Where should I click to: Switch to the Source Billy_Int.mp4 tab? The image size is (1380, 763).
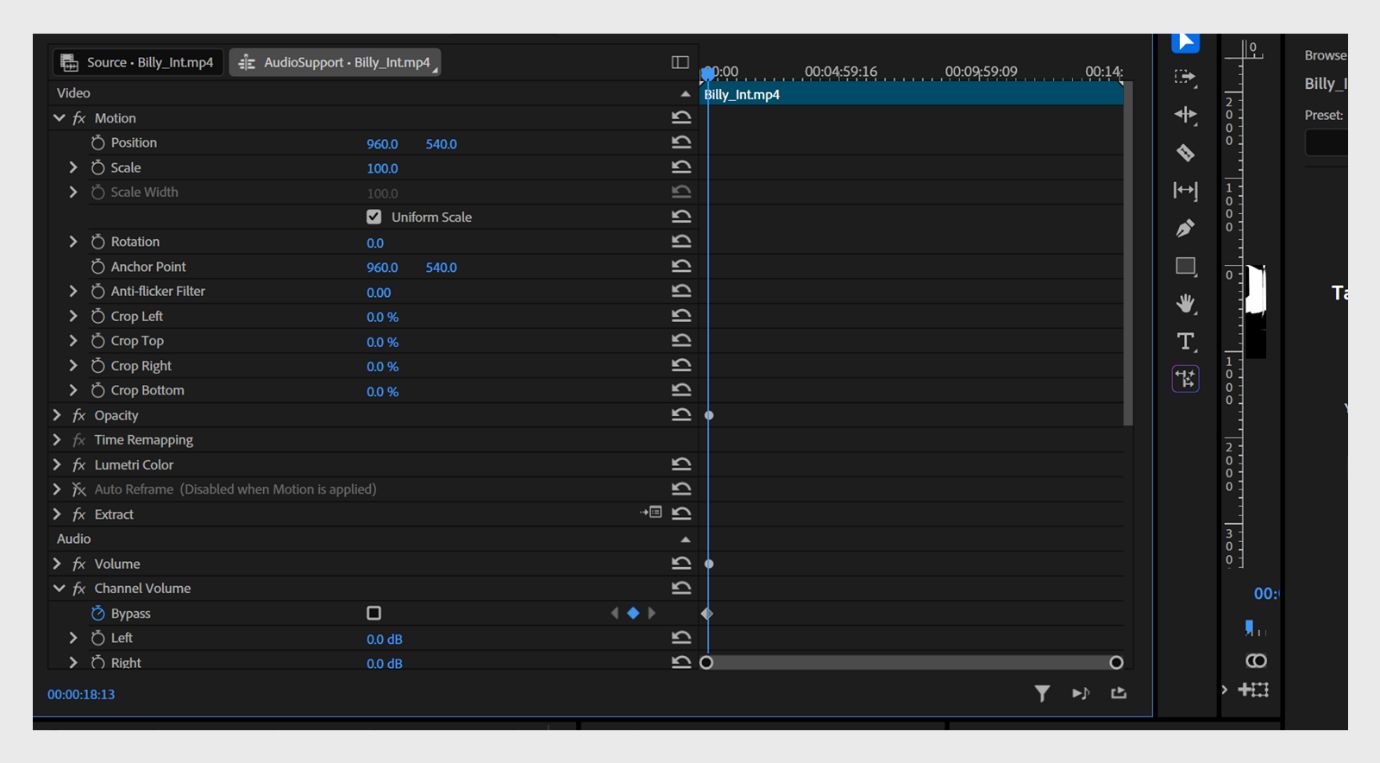point(137,61)
